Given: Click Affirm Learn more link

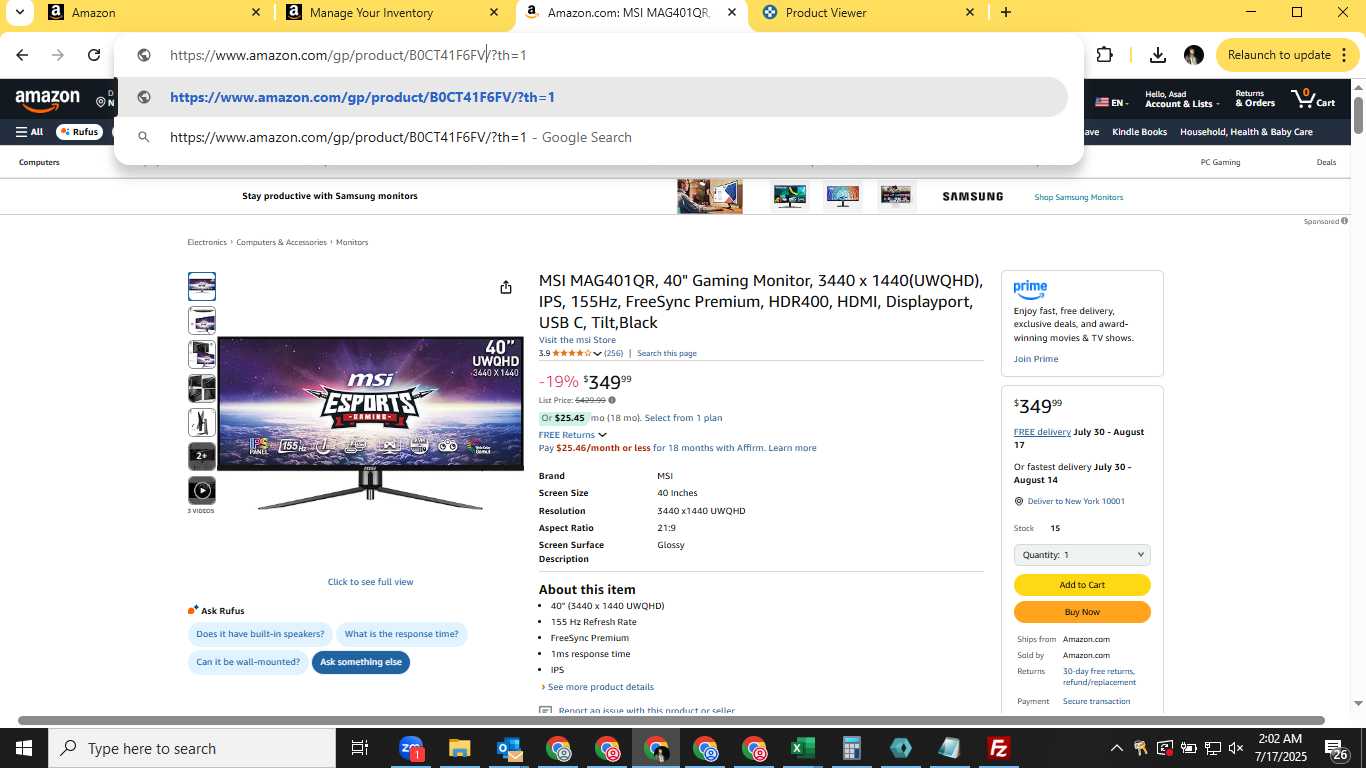Looking at the screenshot, I should coord(792,448).
